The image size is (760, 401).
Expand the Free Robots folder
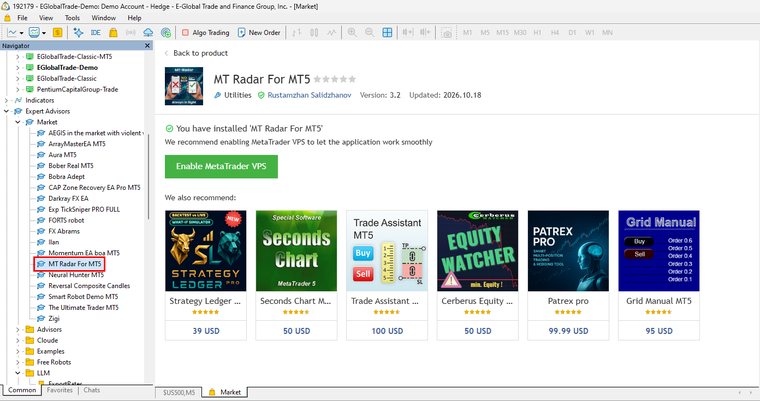click(18, 362)
